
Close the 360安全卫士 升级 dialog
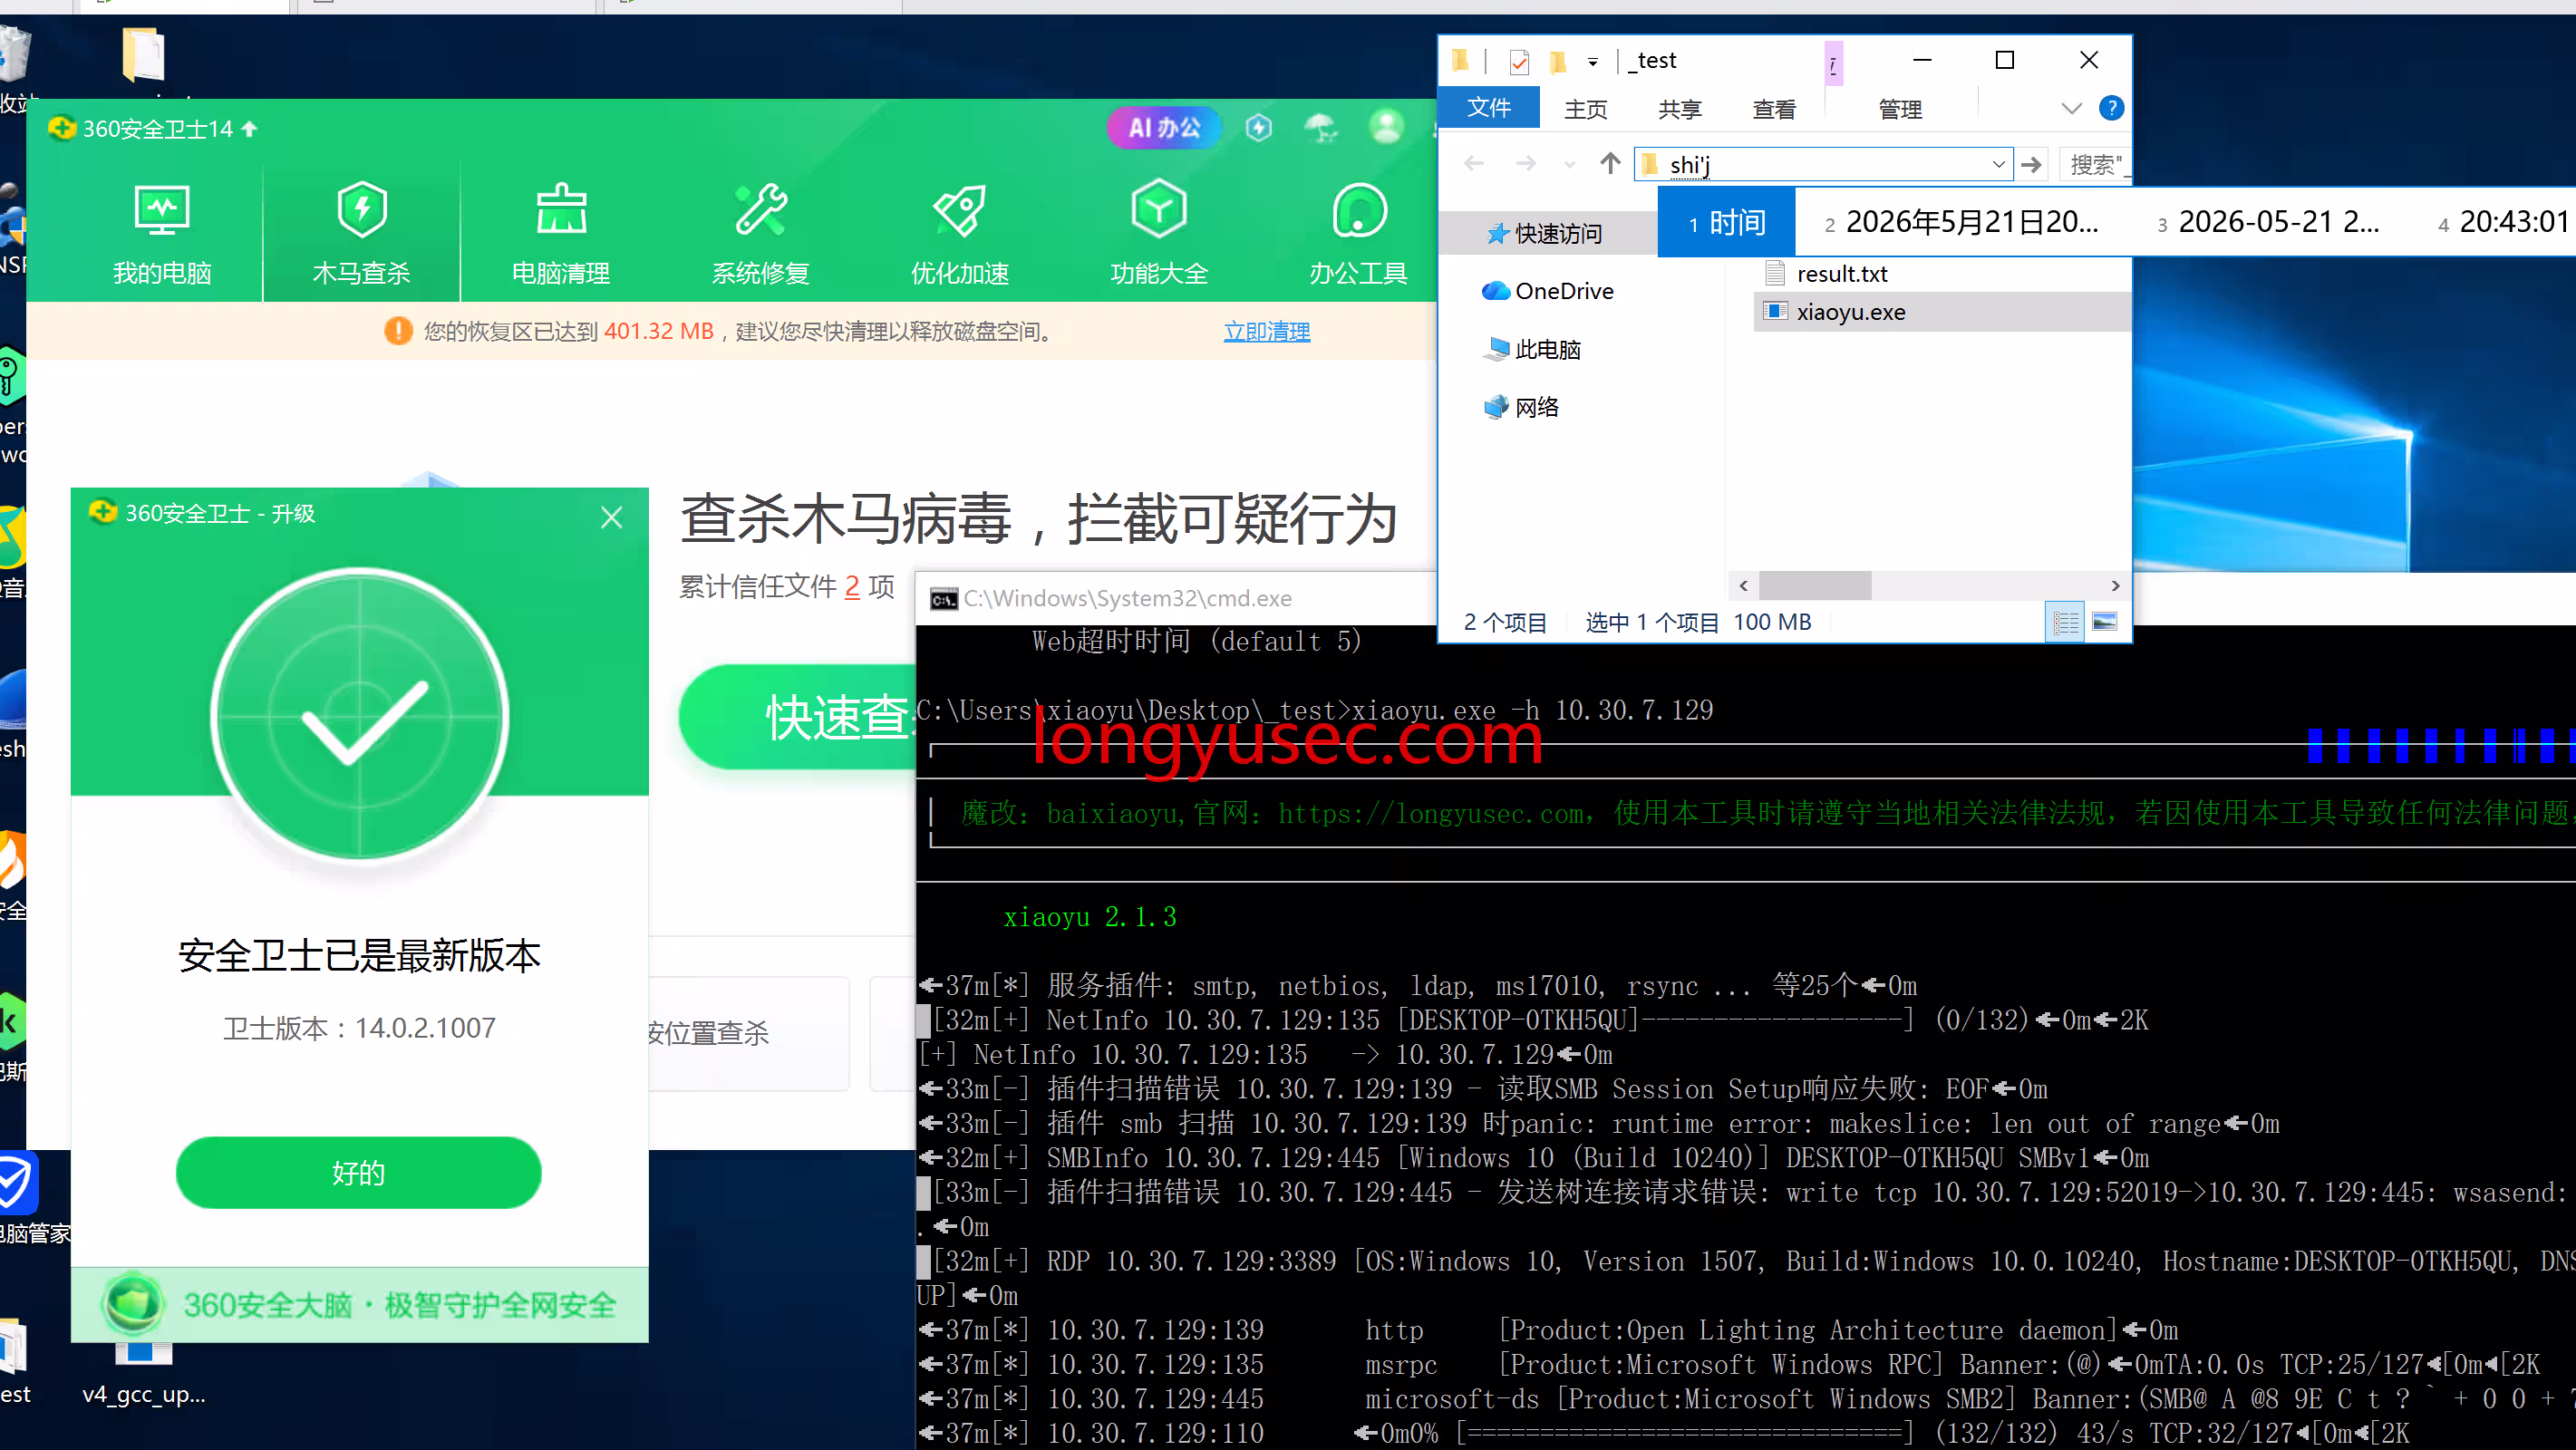coord(611,517)
